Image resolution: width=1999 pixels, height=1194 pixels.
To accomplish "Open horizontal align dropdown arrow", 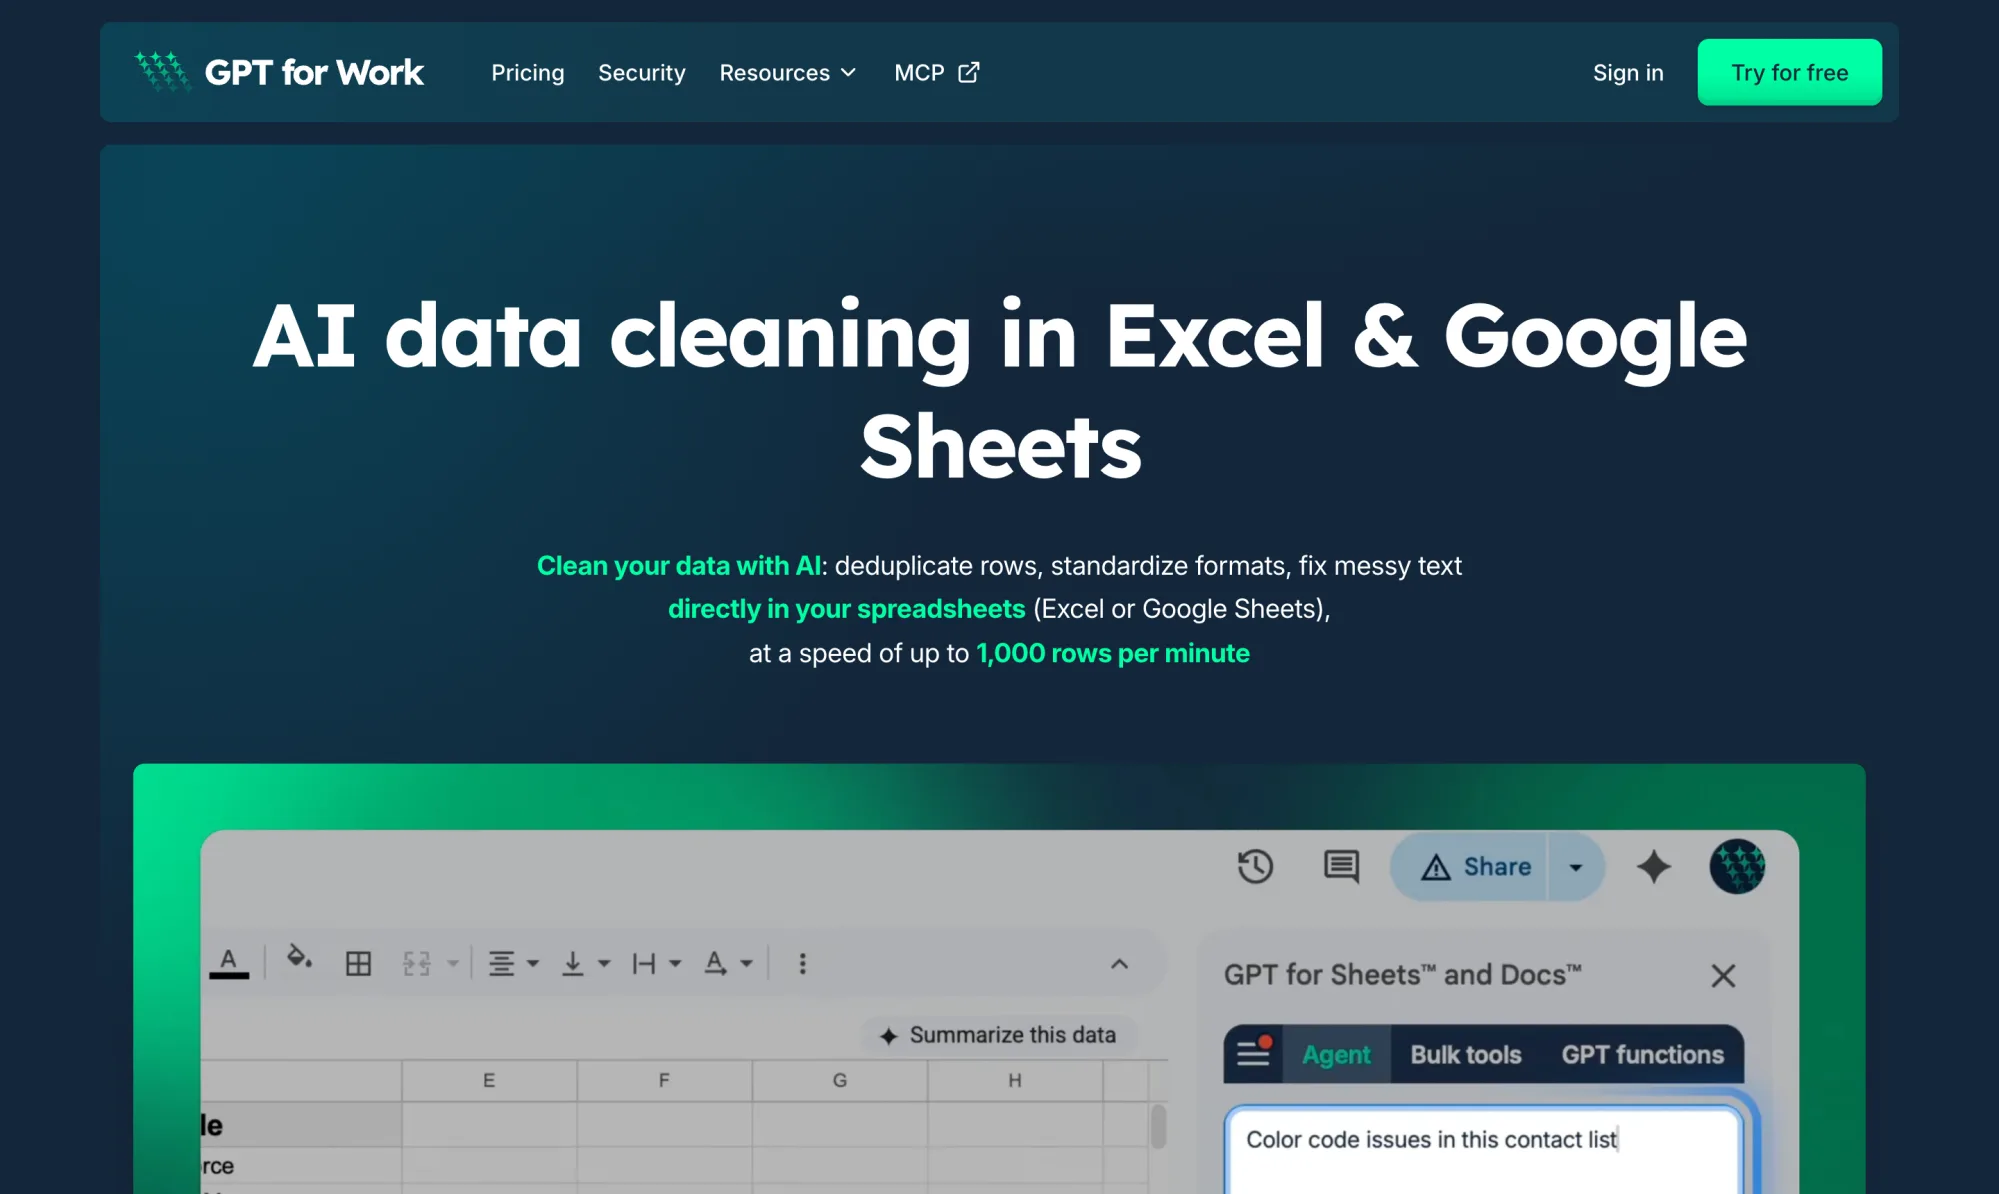I will coord(533,964).
